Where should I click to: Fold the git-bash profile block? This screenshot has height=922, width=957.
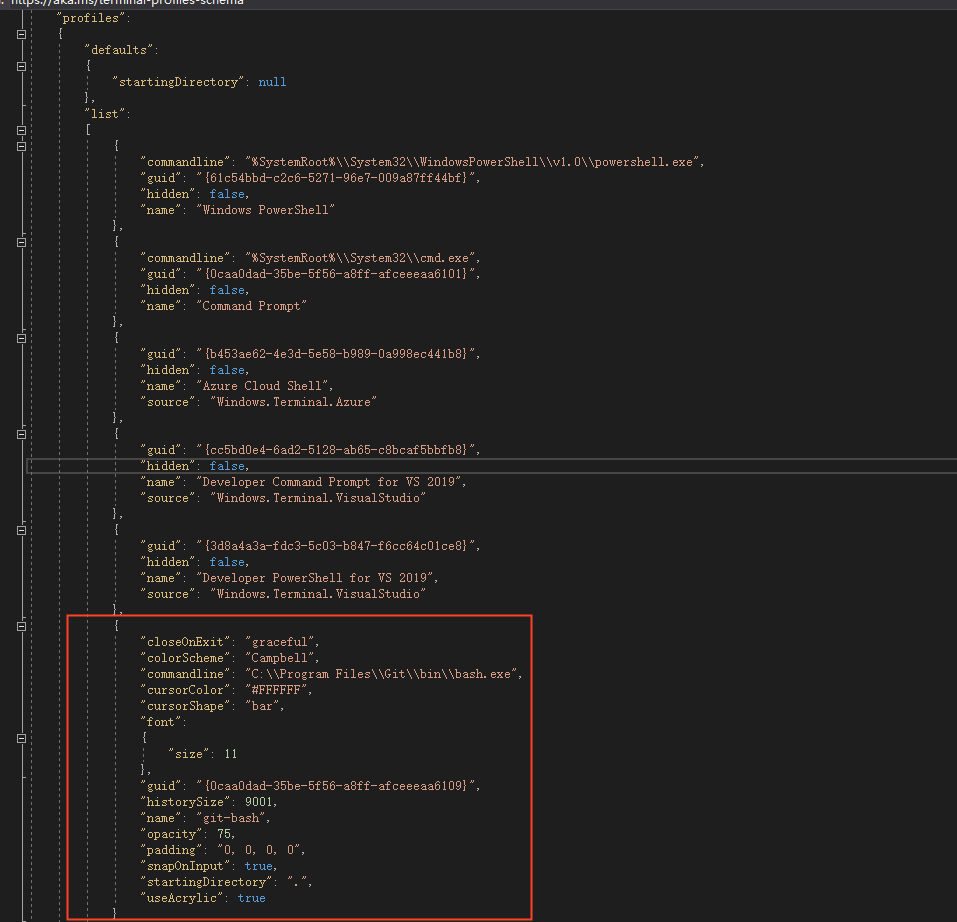click(x=21, y=626)
